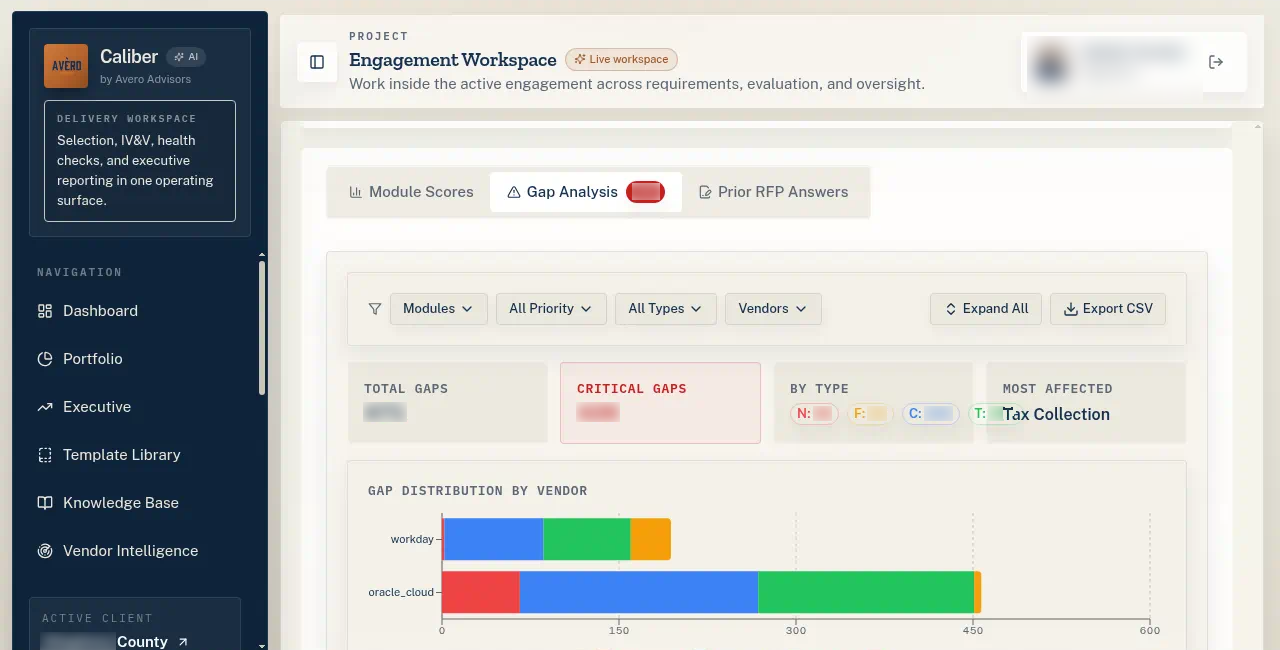Click the Template Library dashed-square icon

(45, 455)
